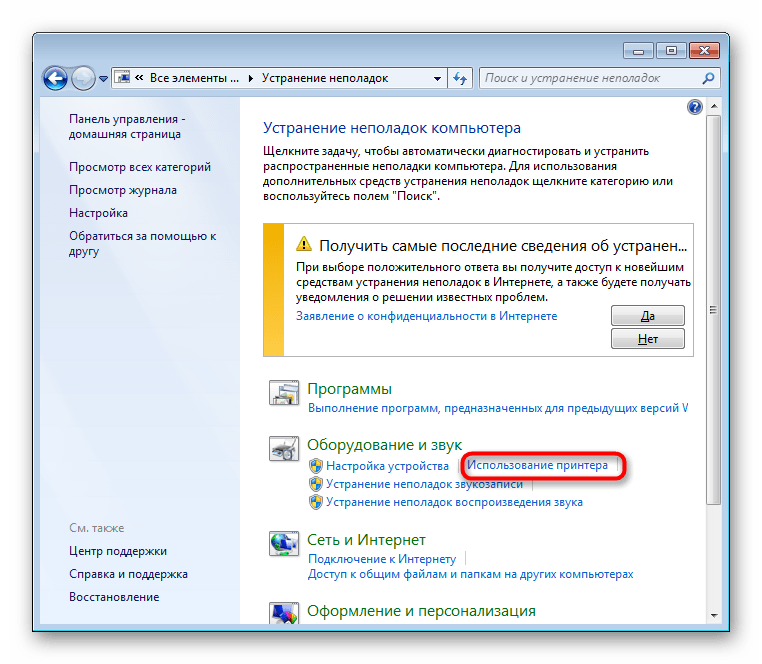Expand the address bar history dropdown
This screenshot has height=664, width=762.
point(437,77)
